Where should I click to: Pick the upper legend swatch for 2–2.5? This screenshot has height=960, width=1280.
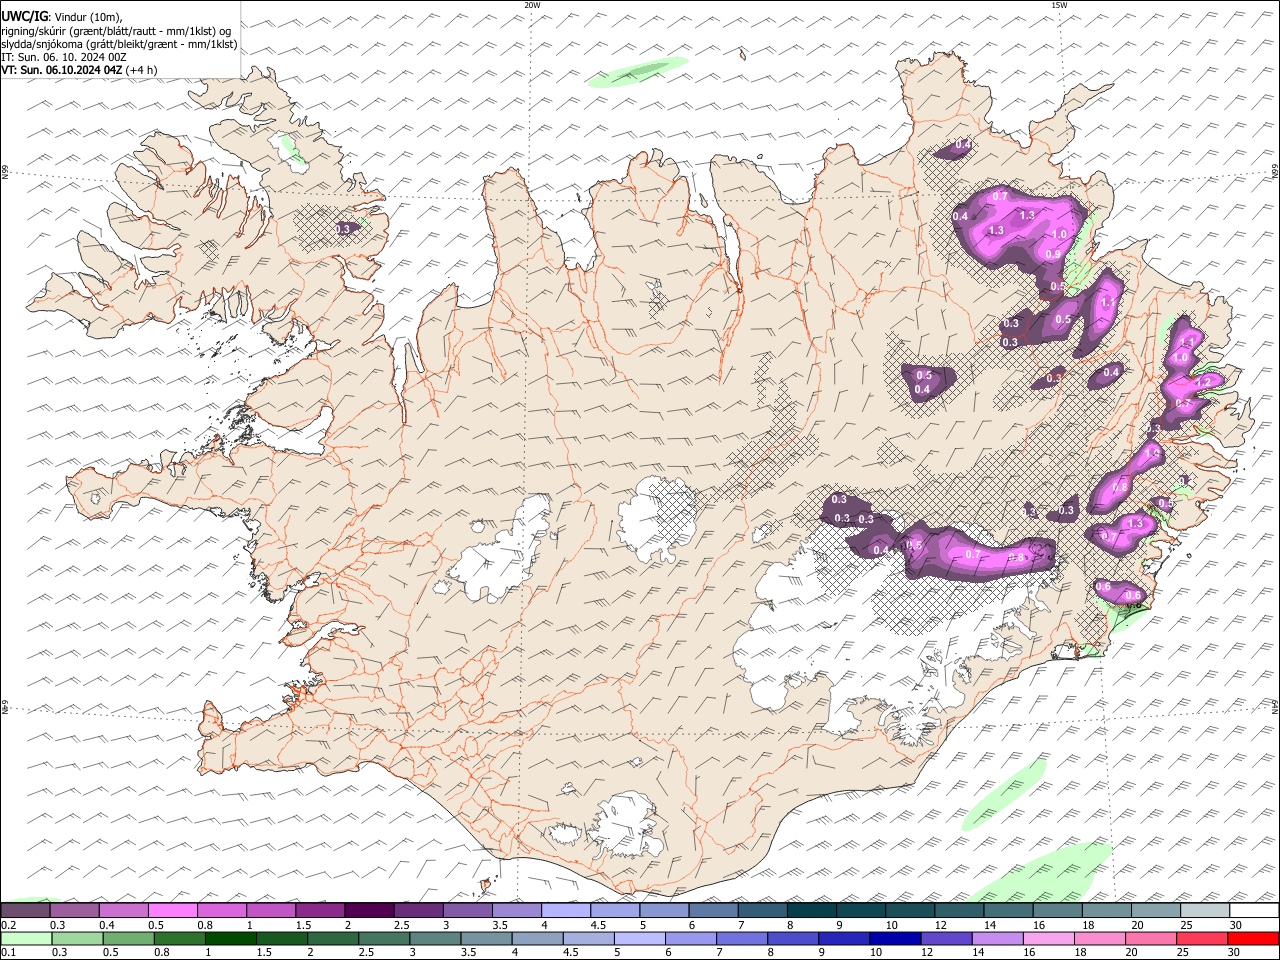click(369, 910)
